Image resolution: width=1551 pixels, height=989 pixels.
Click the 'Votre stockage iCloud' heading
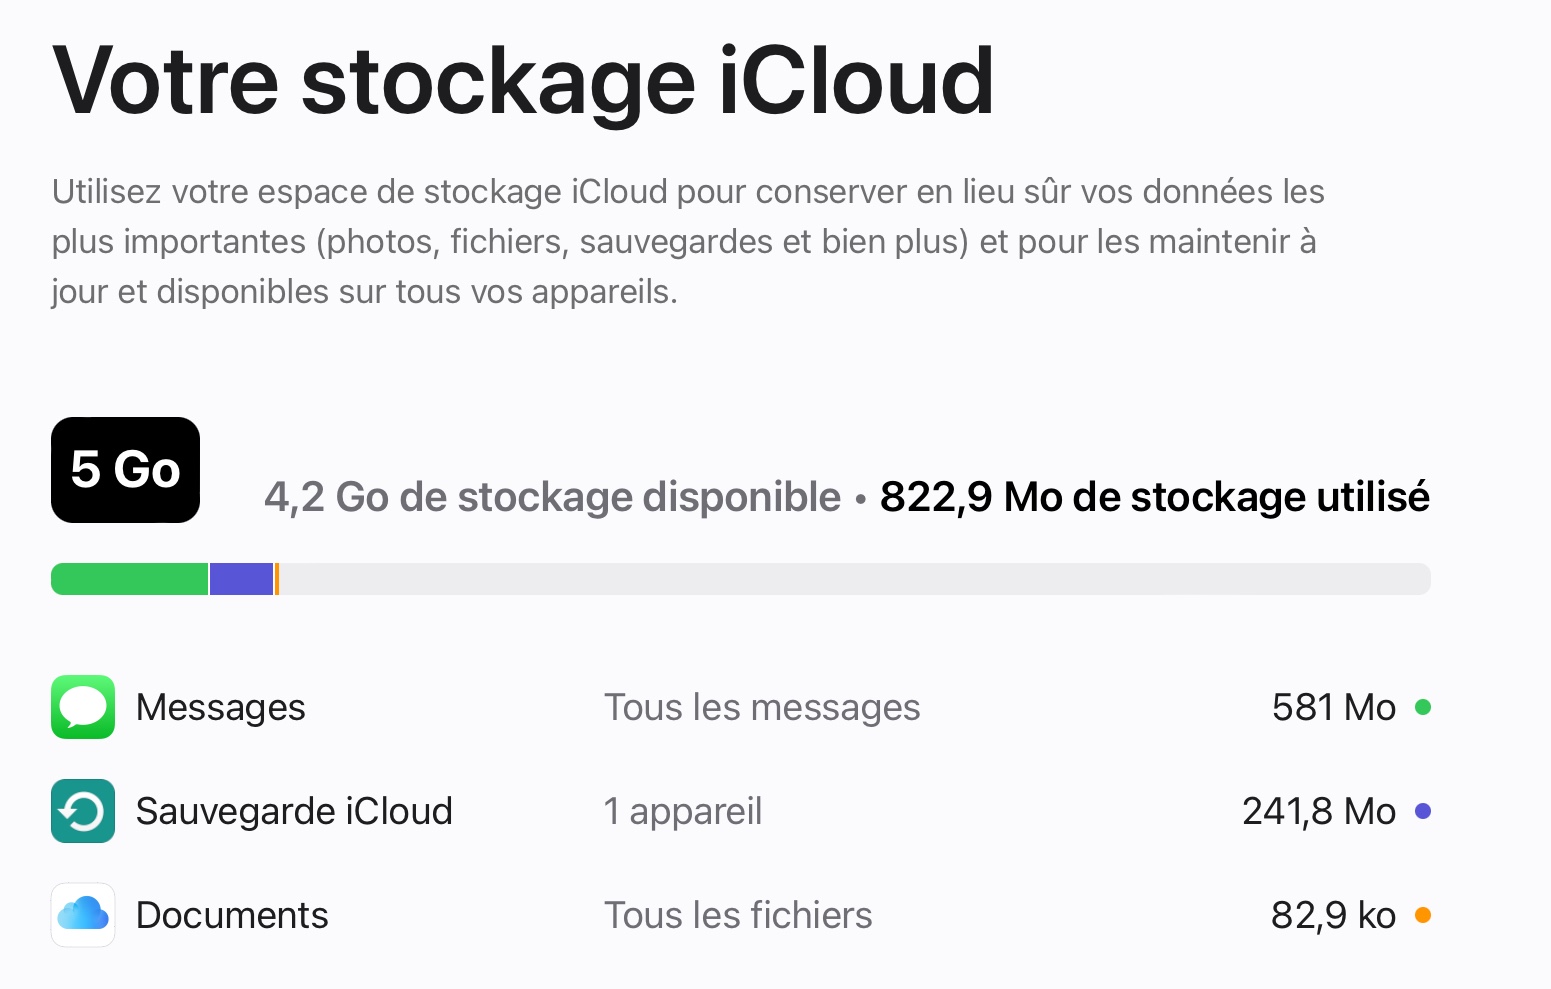(523, 82)
